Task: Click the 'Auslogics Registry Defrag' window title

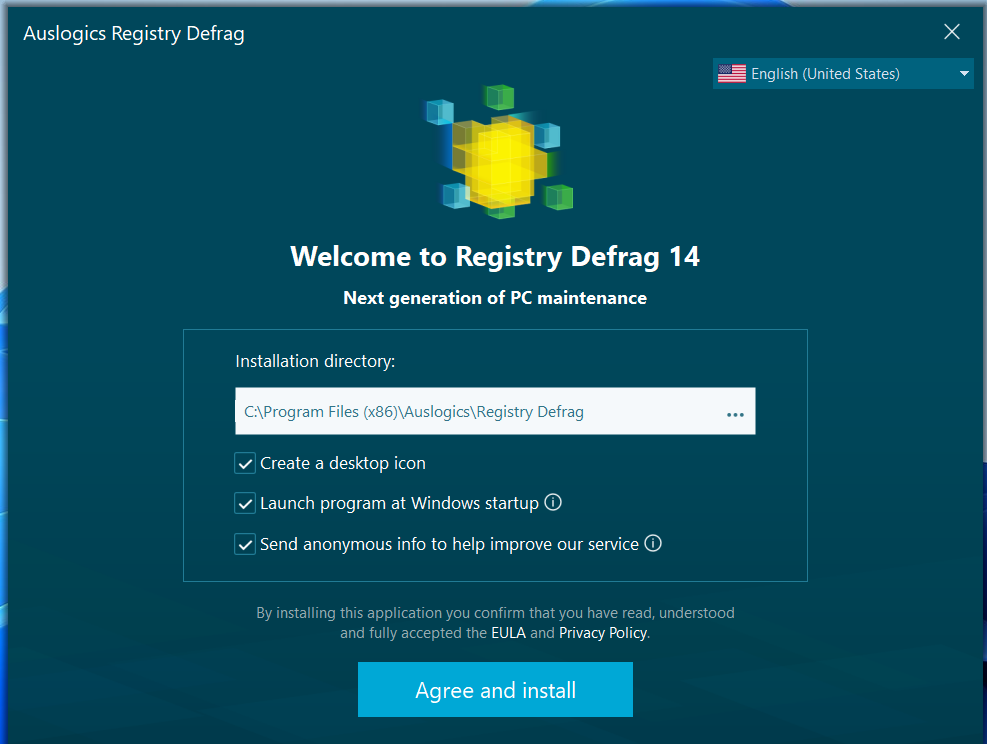Action: click(133, 33)
